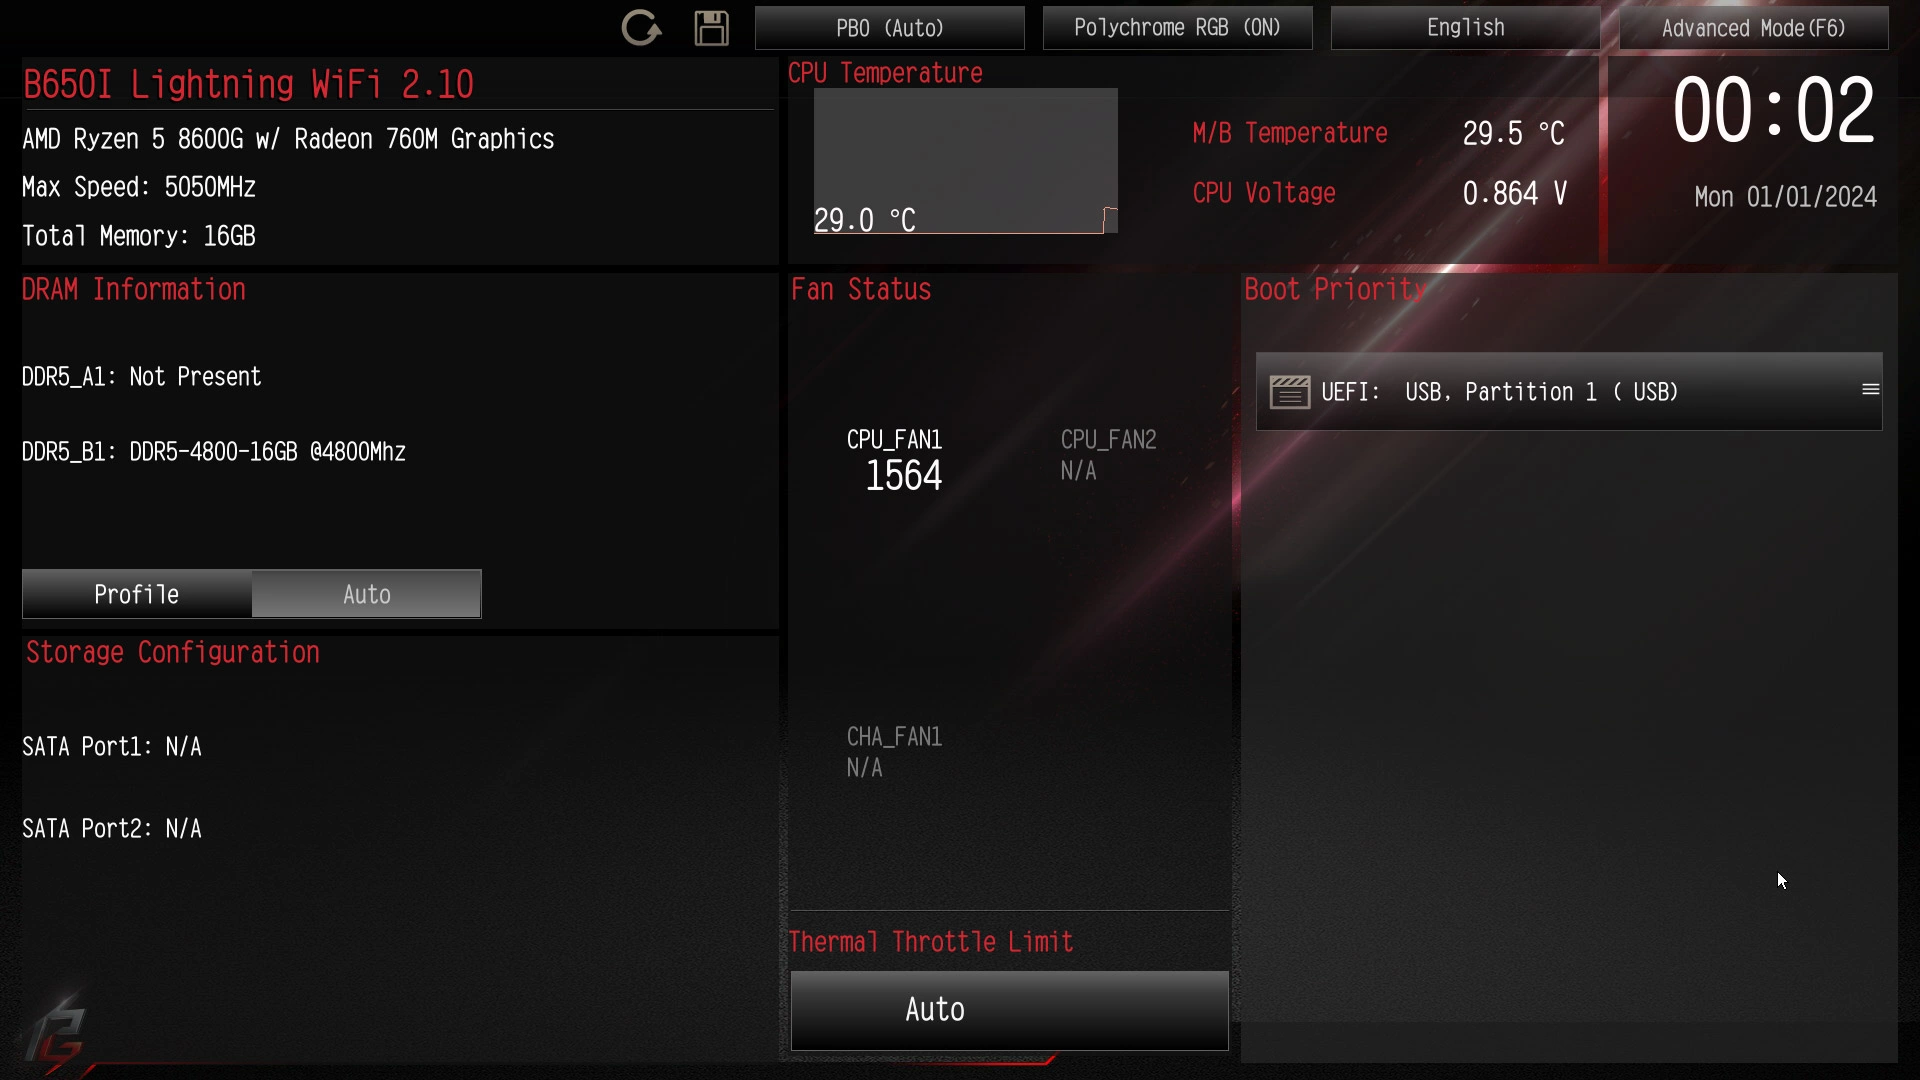1920x1080 pixels.
Task: Click the CPU temperature graph
Action: tap(965, 161)
